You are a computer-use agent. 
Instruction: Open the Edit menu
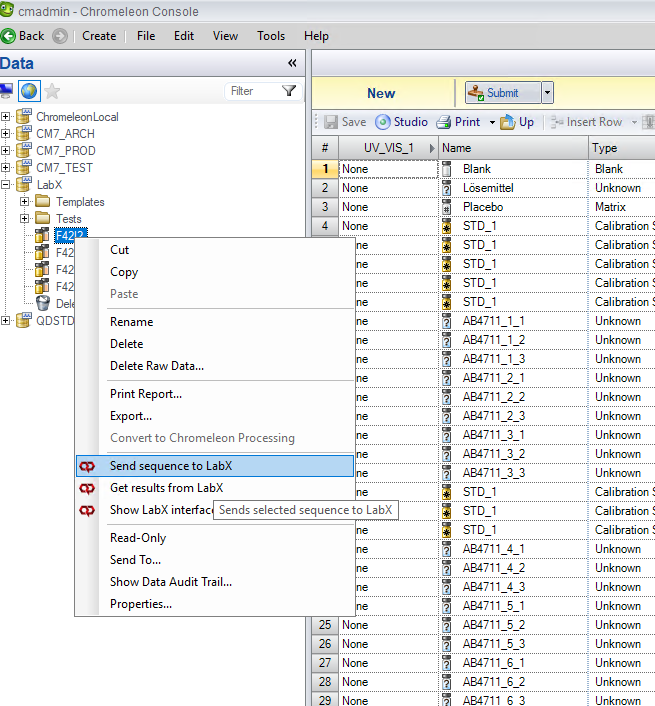coord(184,36)
